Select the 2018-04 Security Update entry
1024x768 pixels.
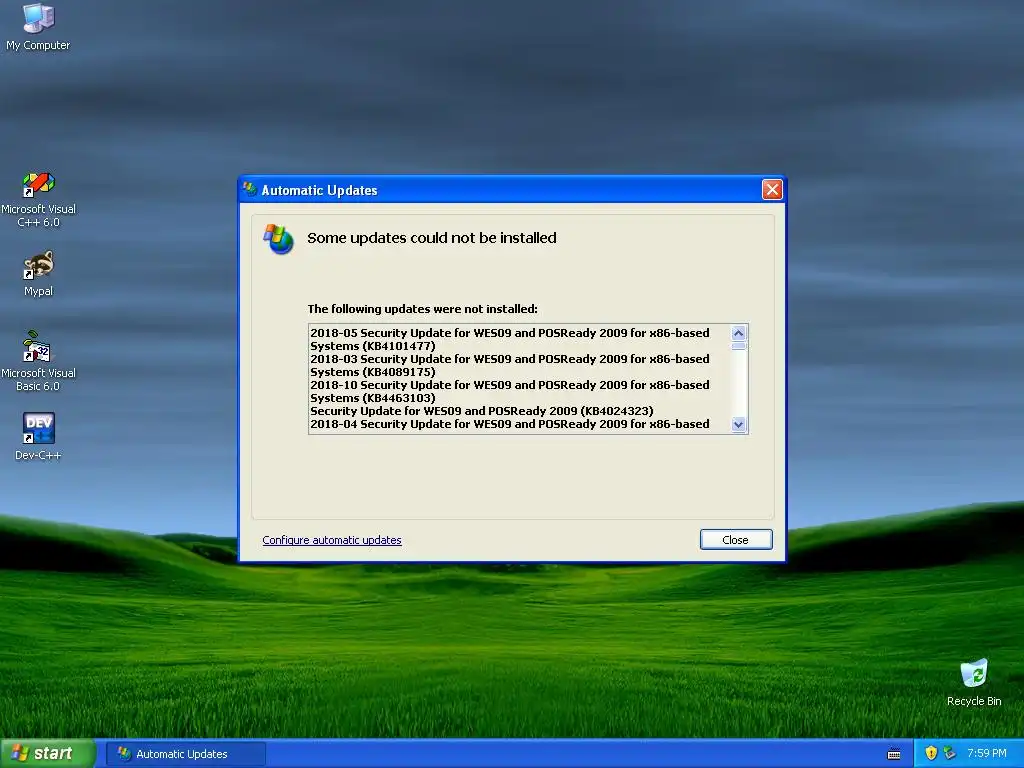click(x=509, y=424)
